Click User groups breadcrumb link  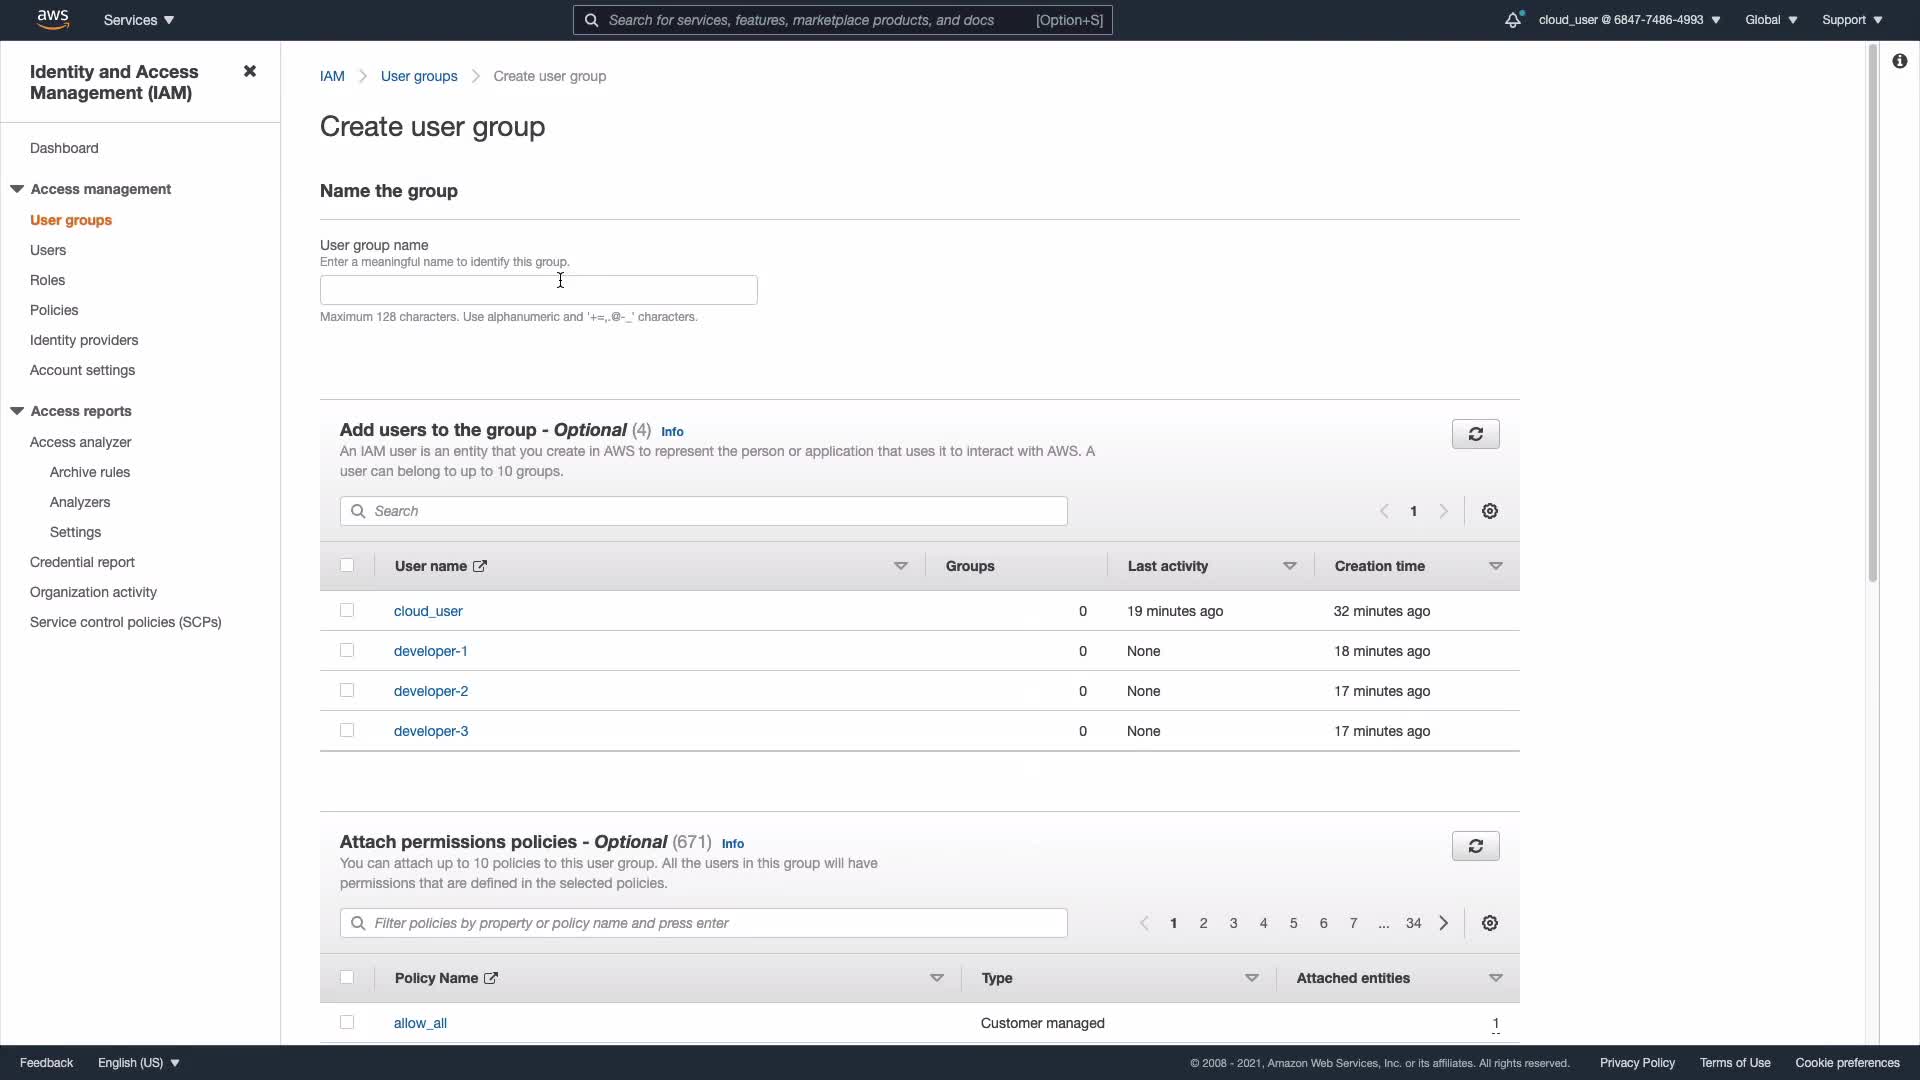click(419, 76)
